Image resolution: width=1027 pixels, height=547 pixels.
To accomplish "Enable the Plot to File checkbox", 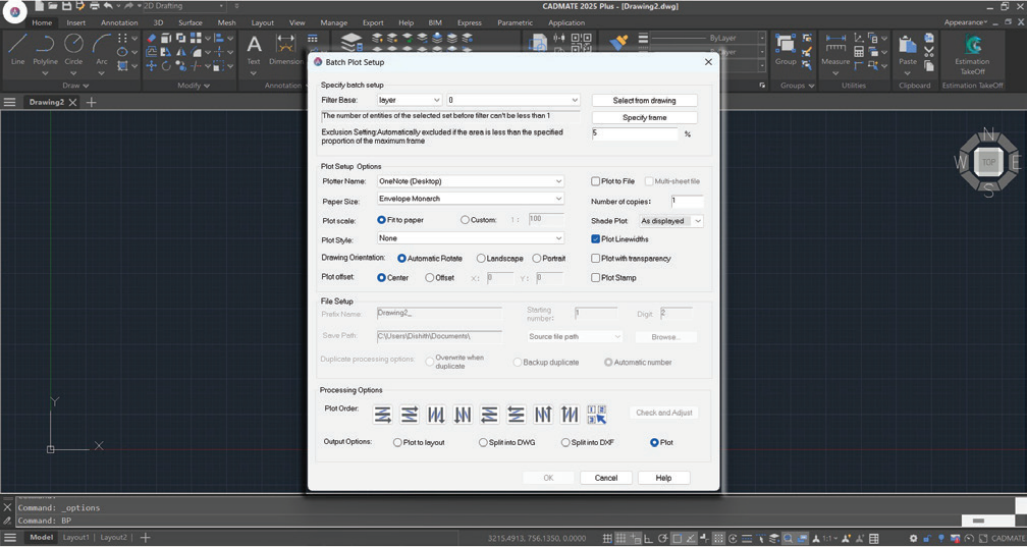I will tap(596, 181).
